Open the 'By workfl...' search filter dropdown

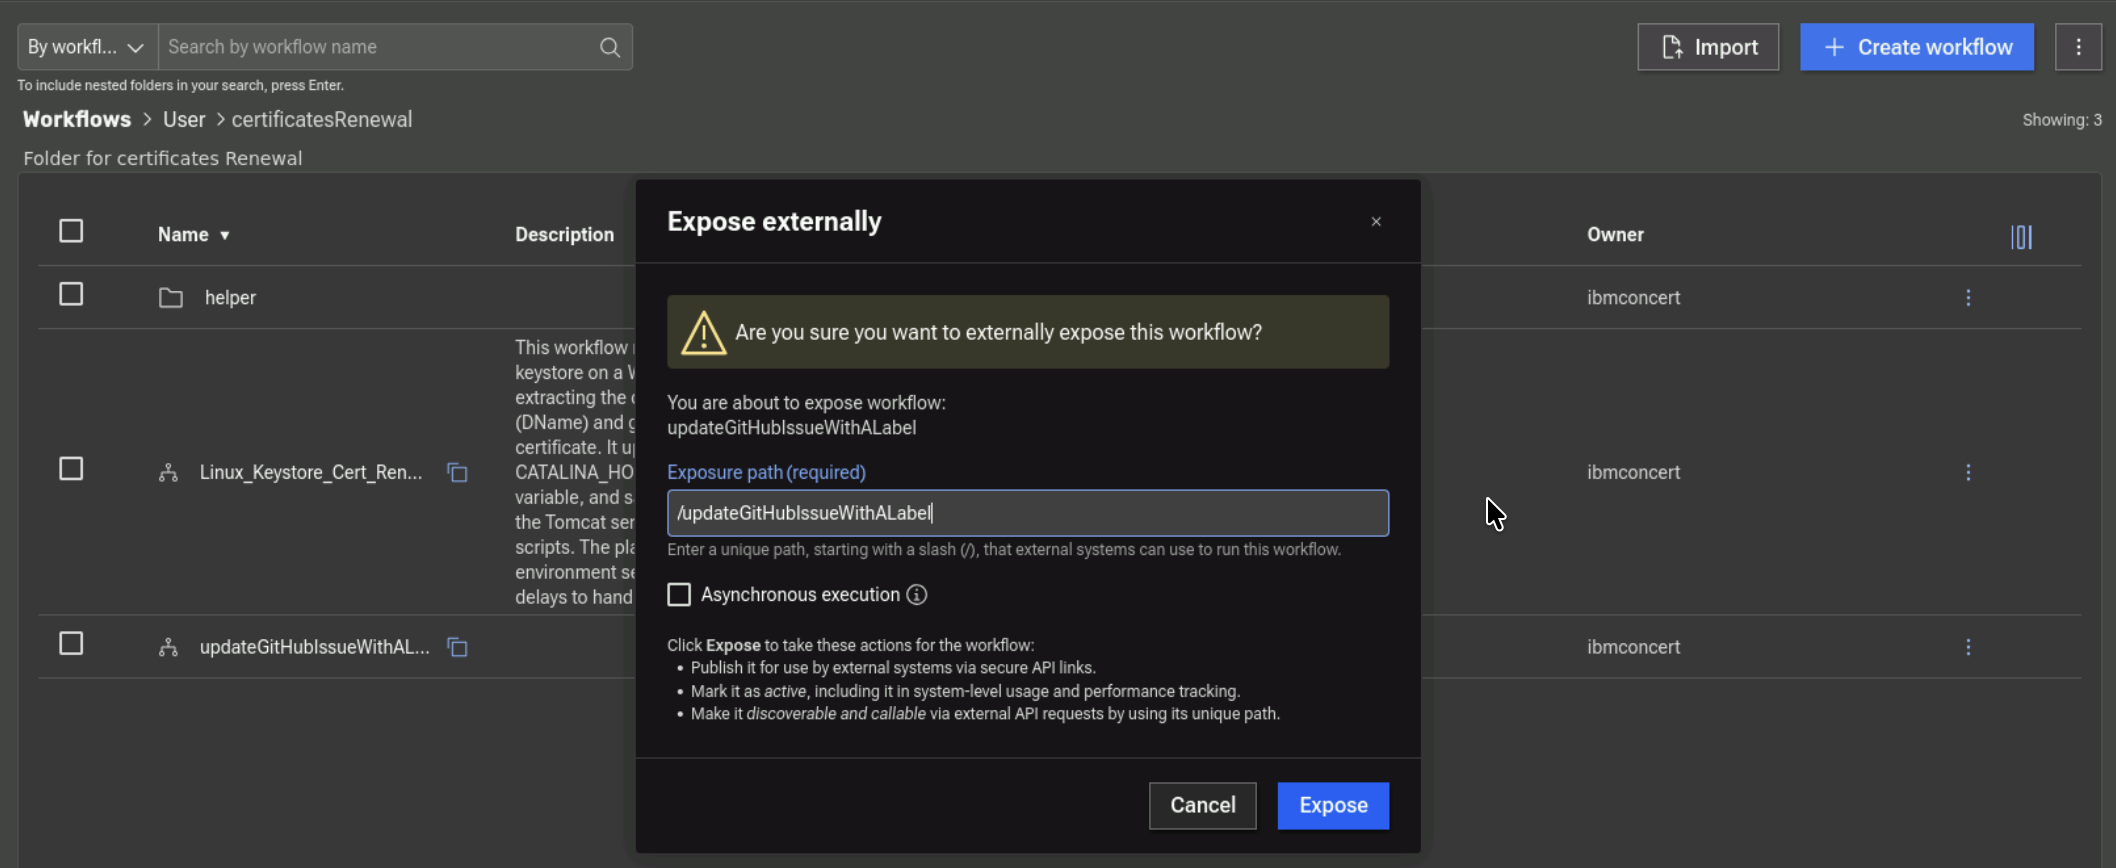(87, 47)
